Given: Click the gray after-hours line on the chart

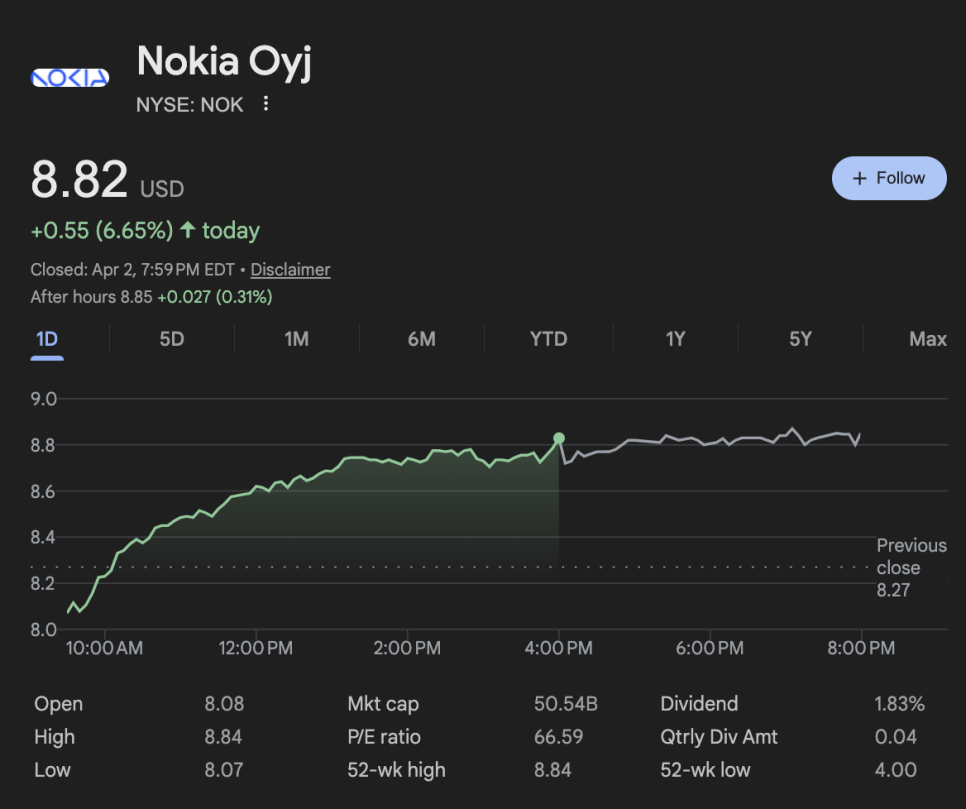Looking at the screenshot, I should (x=700, y=441).
